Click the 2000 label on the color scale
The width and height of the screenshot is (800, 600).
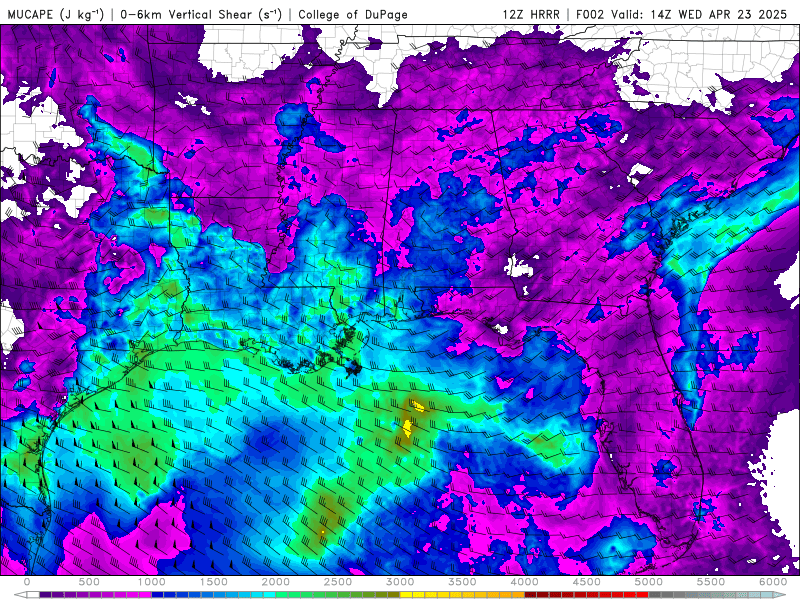276,582
